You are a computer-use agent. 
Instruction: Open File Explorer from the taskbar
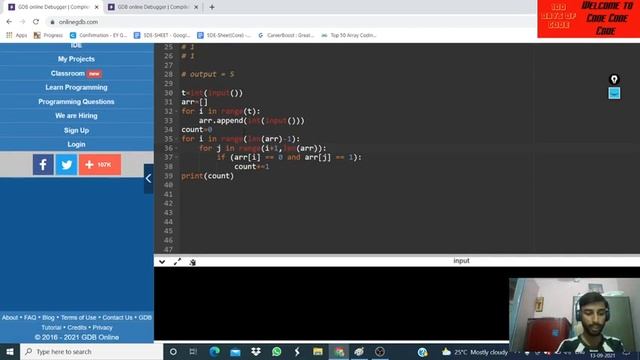coord(318,351)
